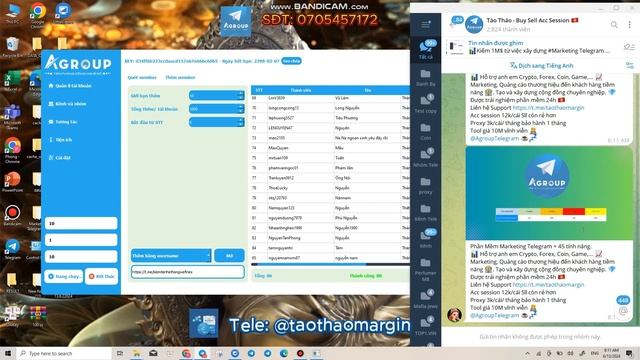
Task: Focus the sidebar field containing 1
Action: coord(81,240)
